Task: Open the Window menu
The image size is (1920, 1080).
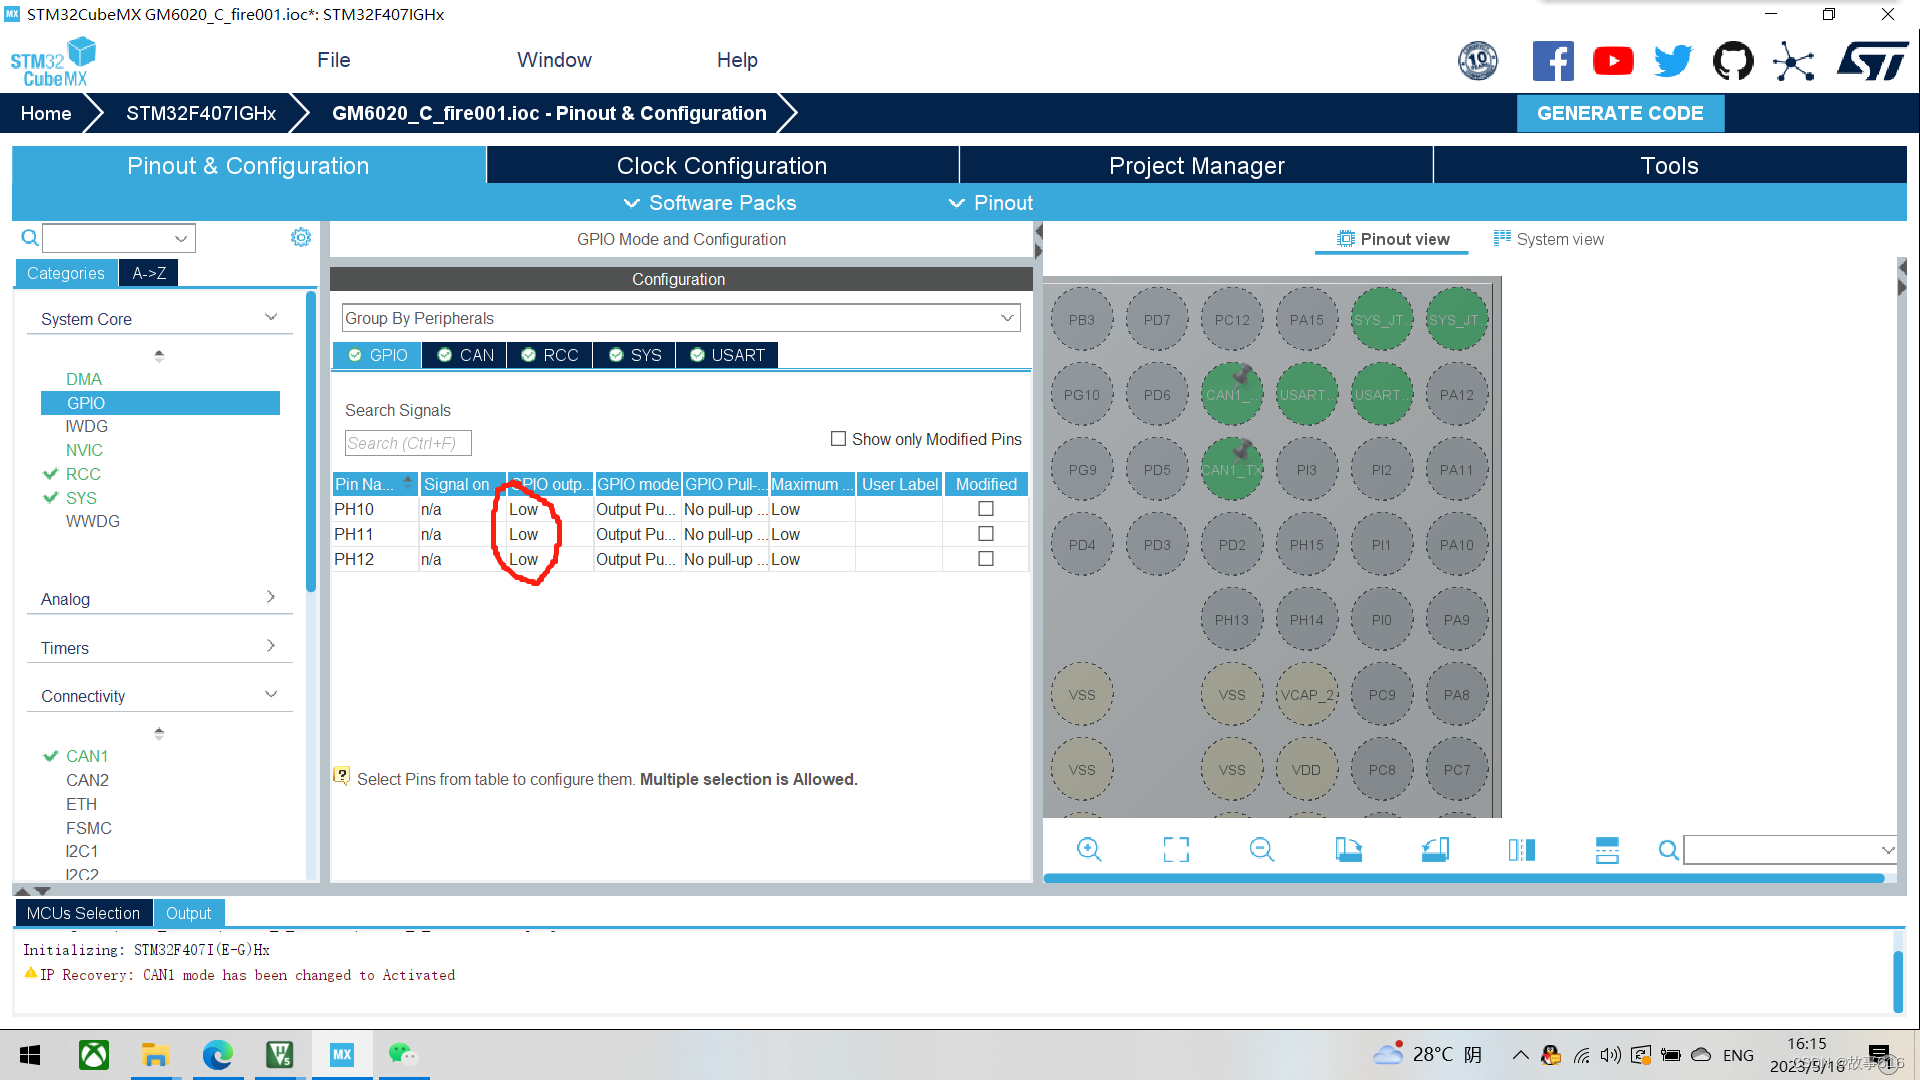Action: tap(554, 60)
